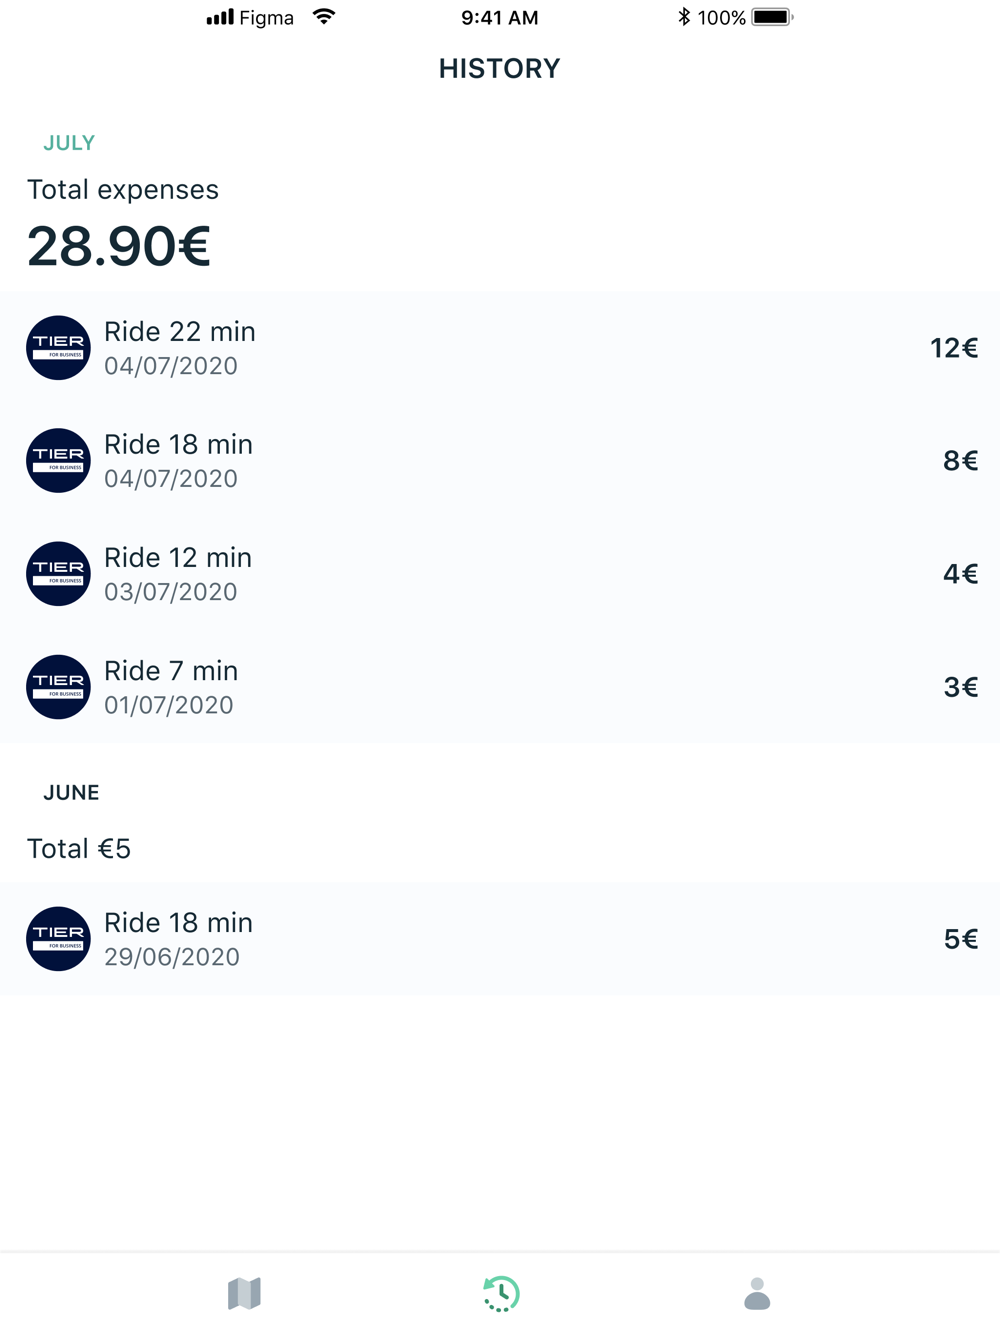The height and width of the screenshot is (1334, 1000).
Task: Tap TIER logo on 7 min ride
Action: pyautogui.click(x=58, y=687)
